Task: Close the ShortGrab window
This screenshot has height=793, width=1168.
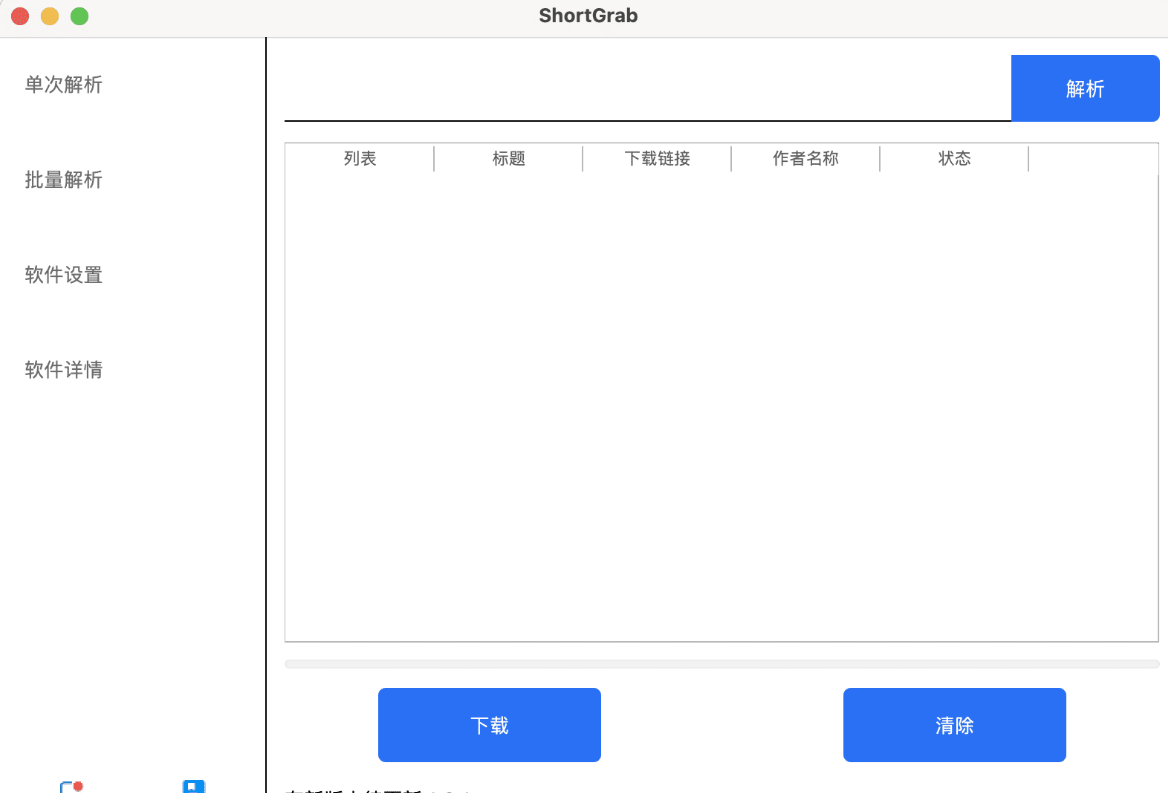Action: click(x=20, y=16)
